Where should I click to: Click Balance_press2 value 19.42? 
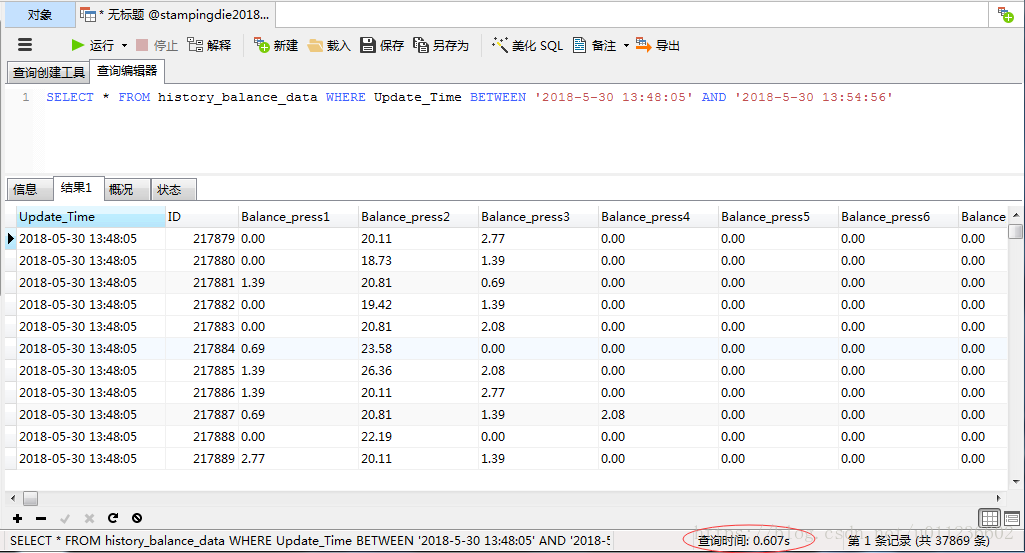pyautogui.click(x=418, y=305)
